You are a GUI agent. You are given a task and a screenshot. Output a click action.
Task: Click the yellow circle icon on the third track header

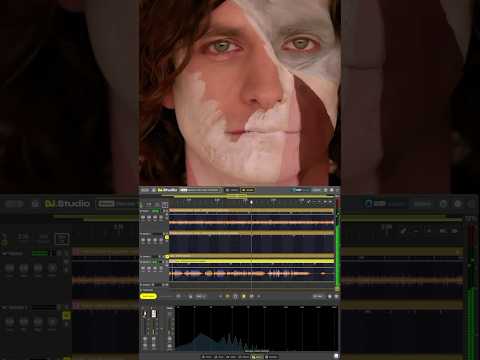tap(167, 257)
